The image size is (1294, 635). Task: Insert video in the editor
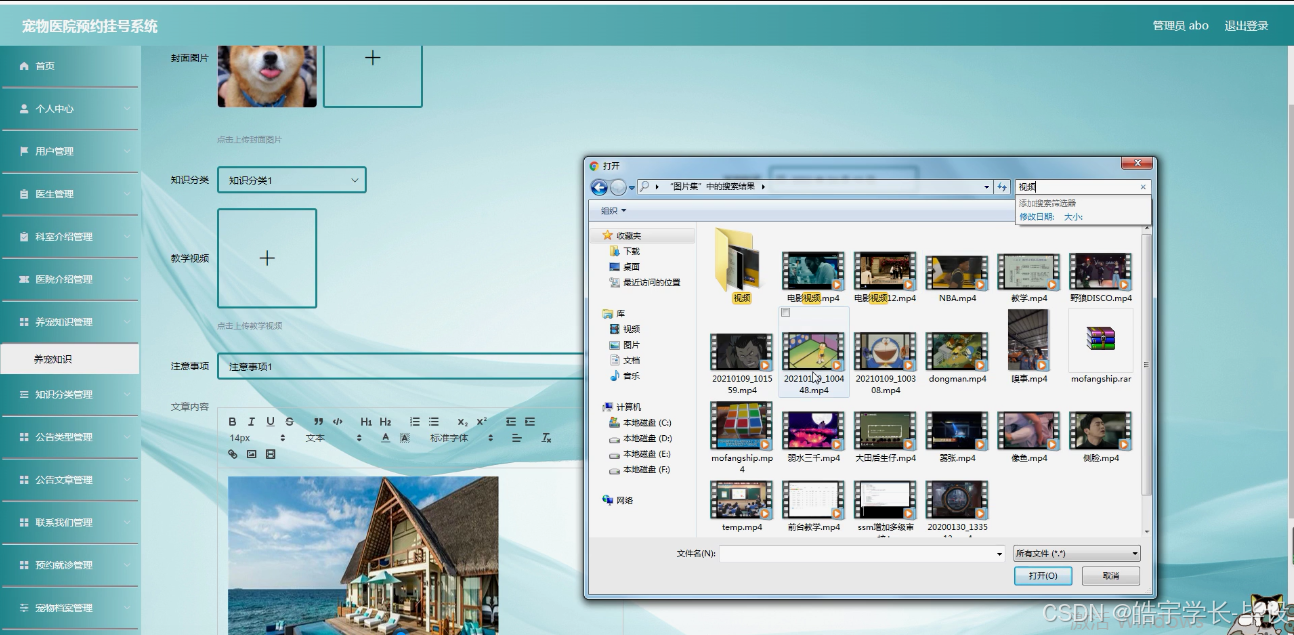pyautogui.click(x=270, y=454)
